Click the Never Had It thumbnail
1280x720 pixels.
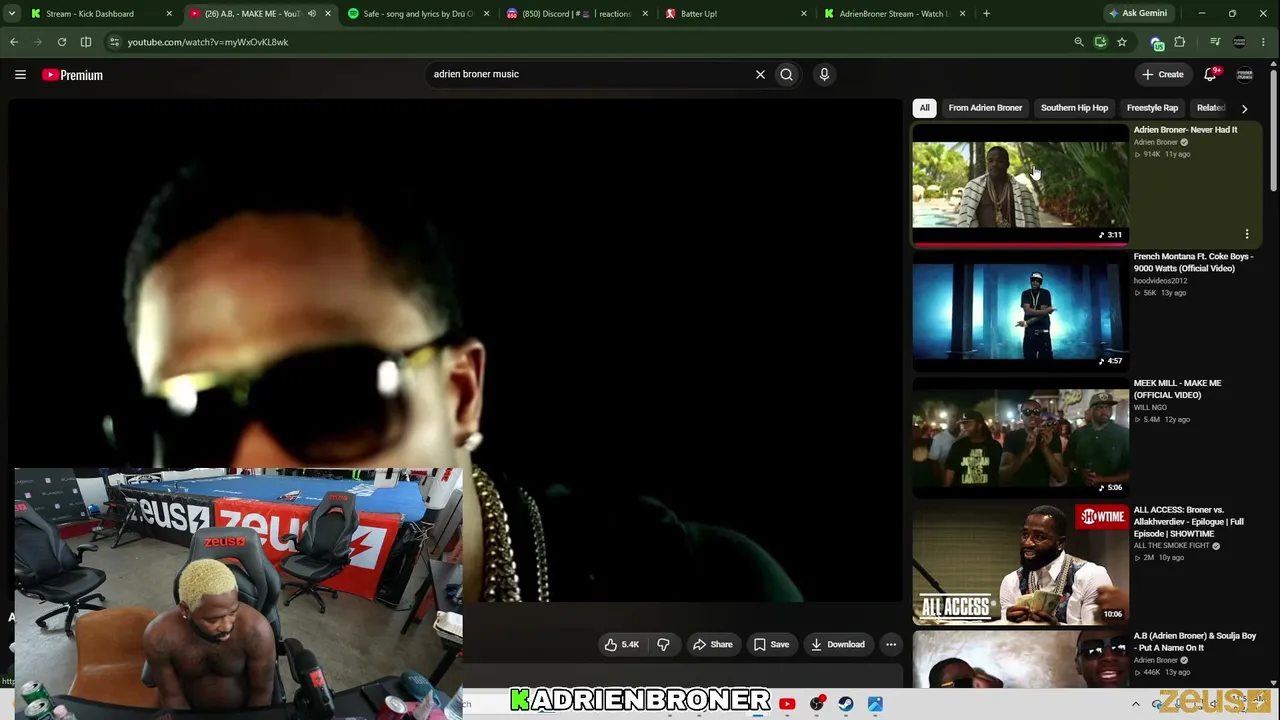[1020, 185]
